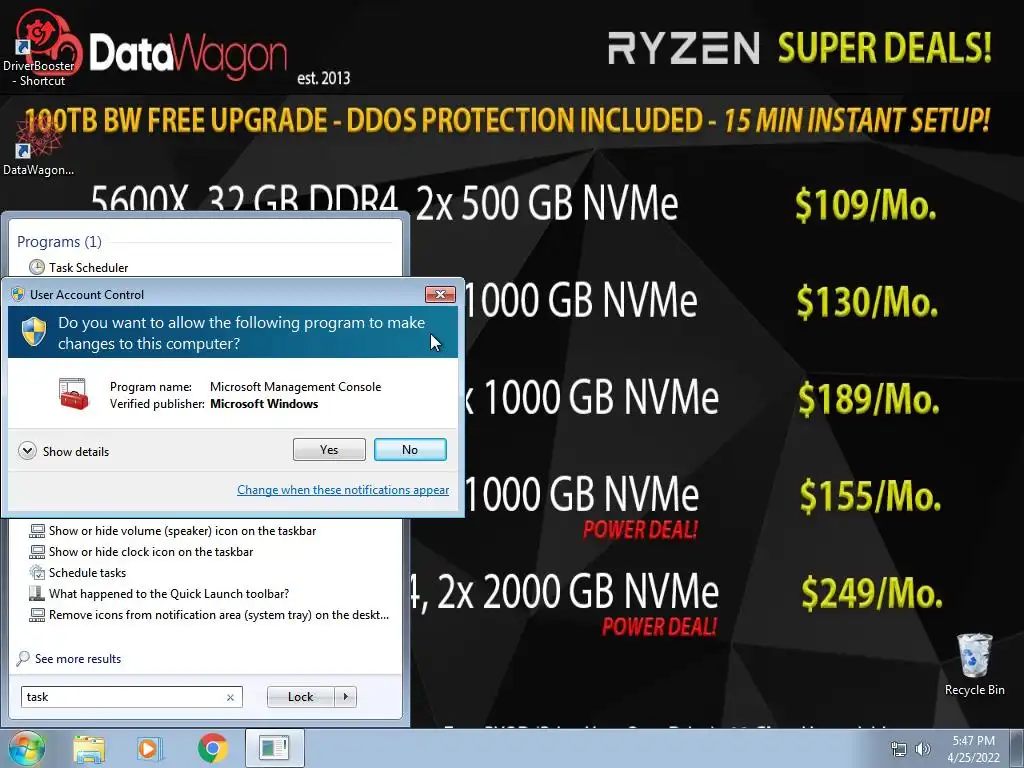1024x768 pixels.
Task: Click the Lock button in Start menu
Action: tap(300, 697)
